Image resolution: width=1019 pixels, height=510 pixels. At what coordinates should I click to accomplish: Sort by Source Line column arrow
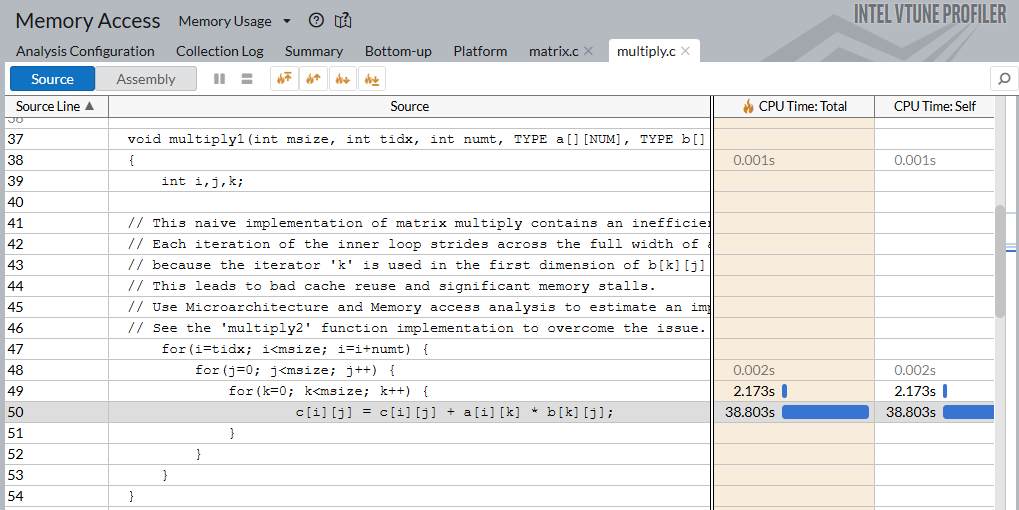click(x=90, y=105)
